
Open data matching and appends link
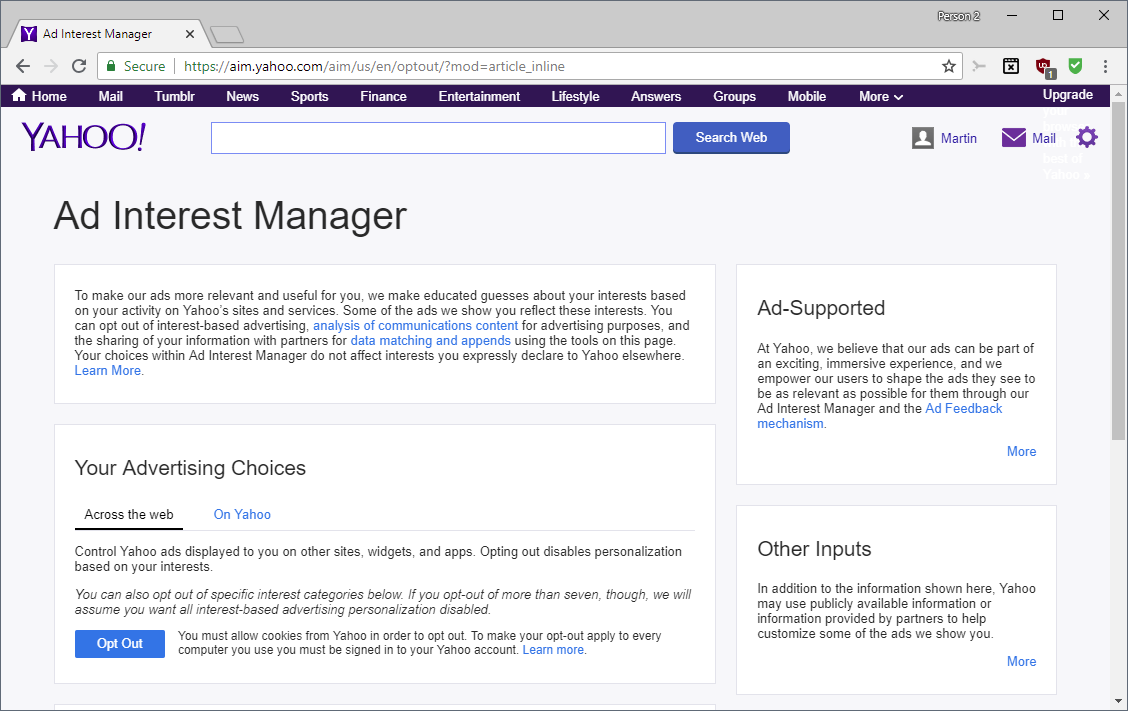pos(430,340)
